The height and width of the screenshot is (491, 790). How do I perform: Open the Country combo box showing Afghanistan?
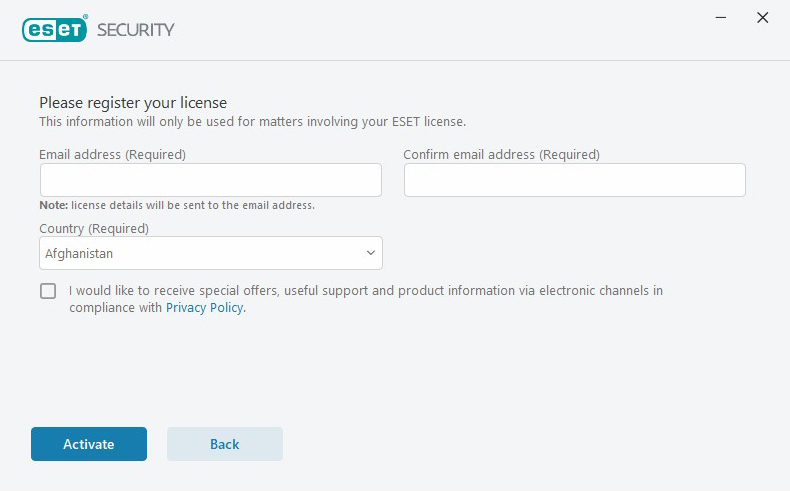[211, 253]
